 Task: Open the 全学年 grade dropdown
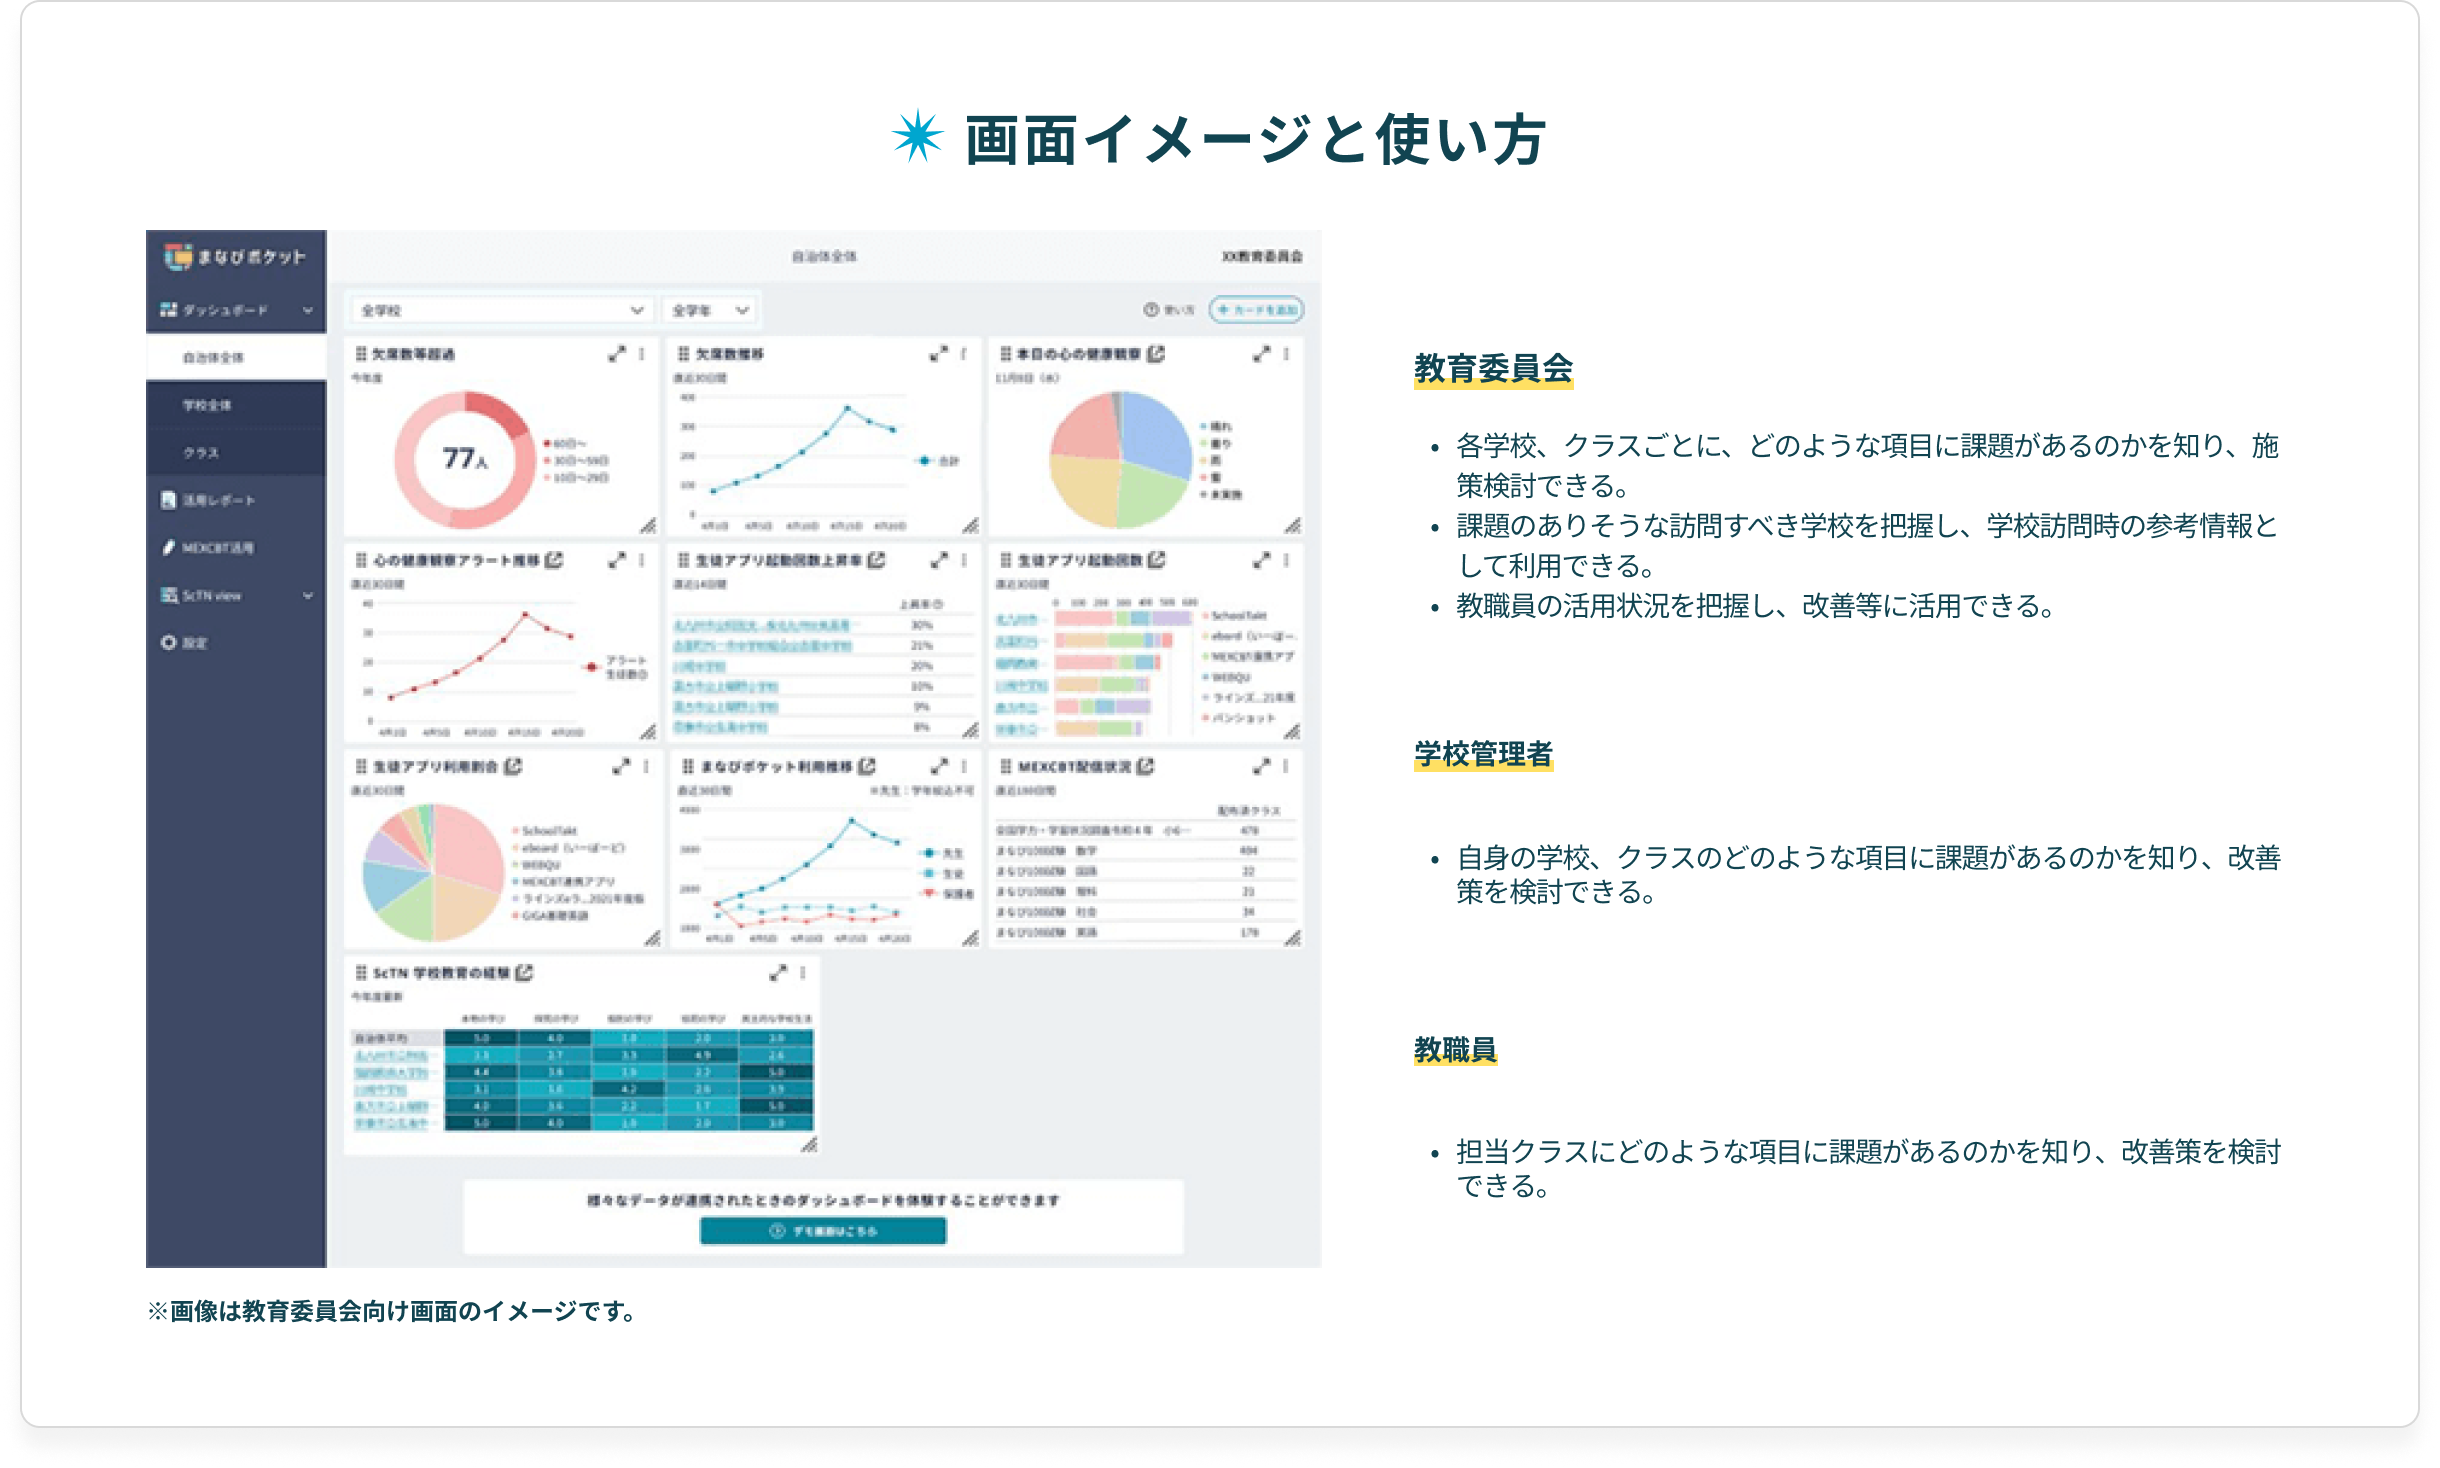tap(710, 310)
